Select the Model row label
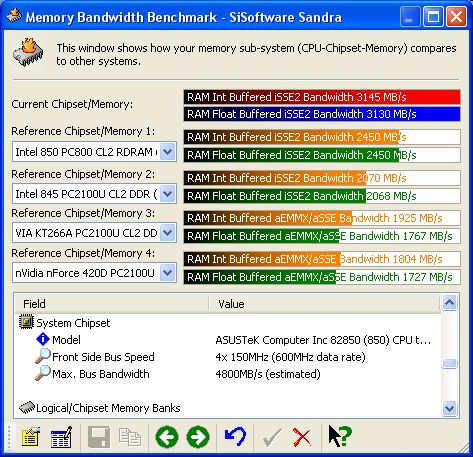This screenshot has width=473, height=457. 66,340
